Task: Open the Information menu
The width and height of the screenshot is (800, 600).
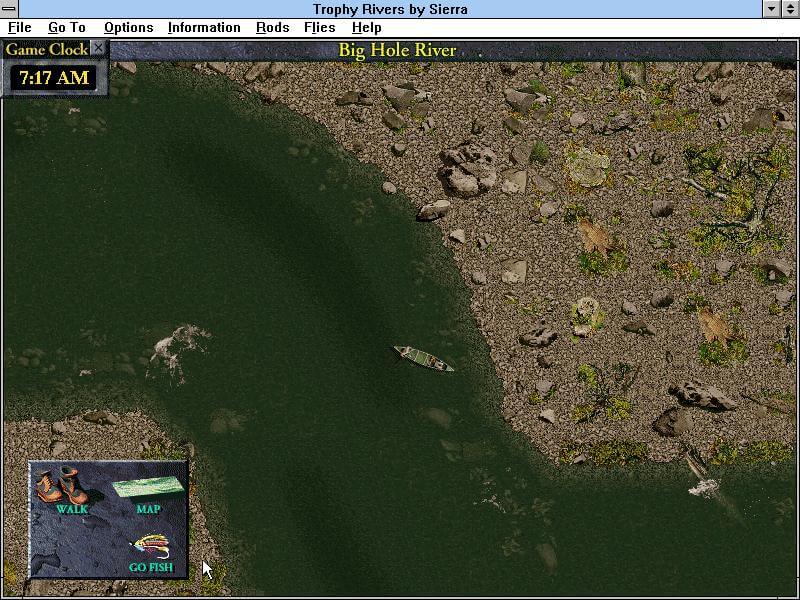Action: coord(204,28)
